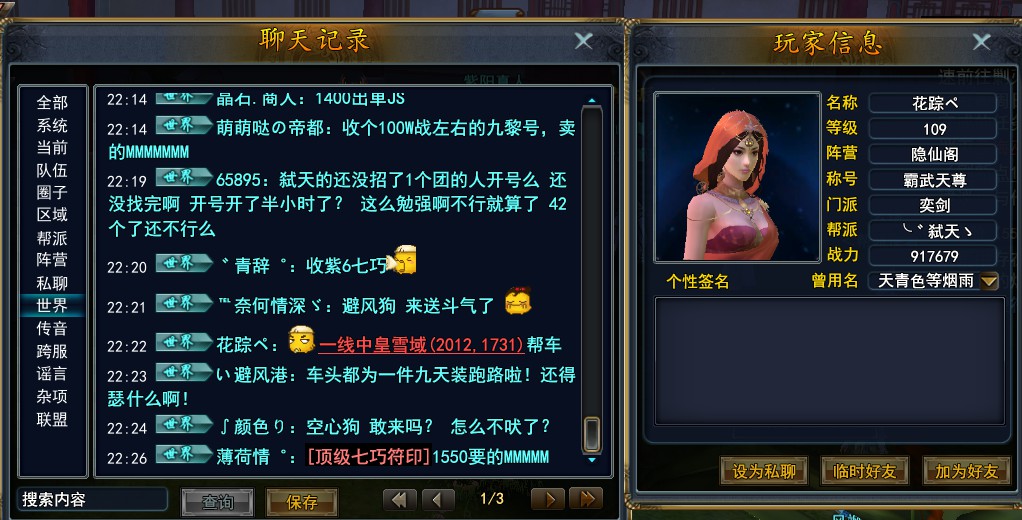
Task: Open the 帮派 chat channel
Action: point(52,238)
